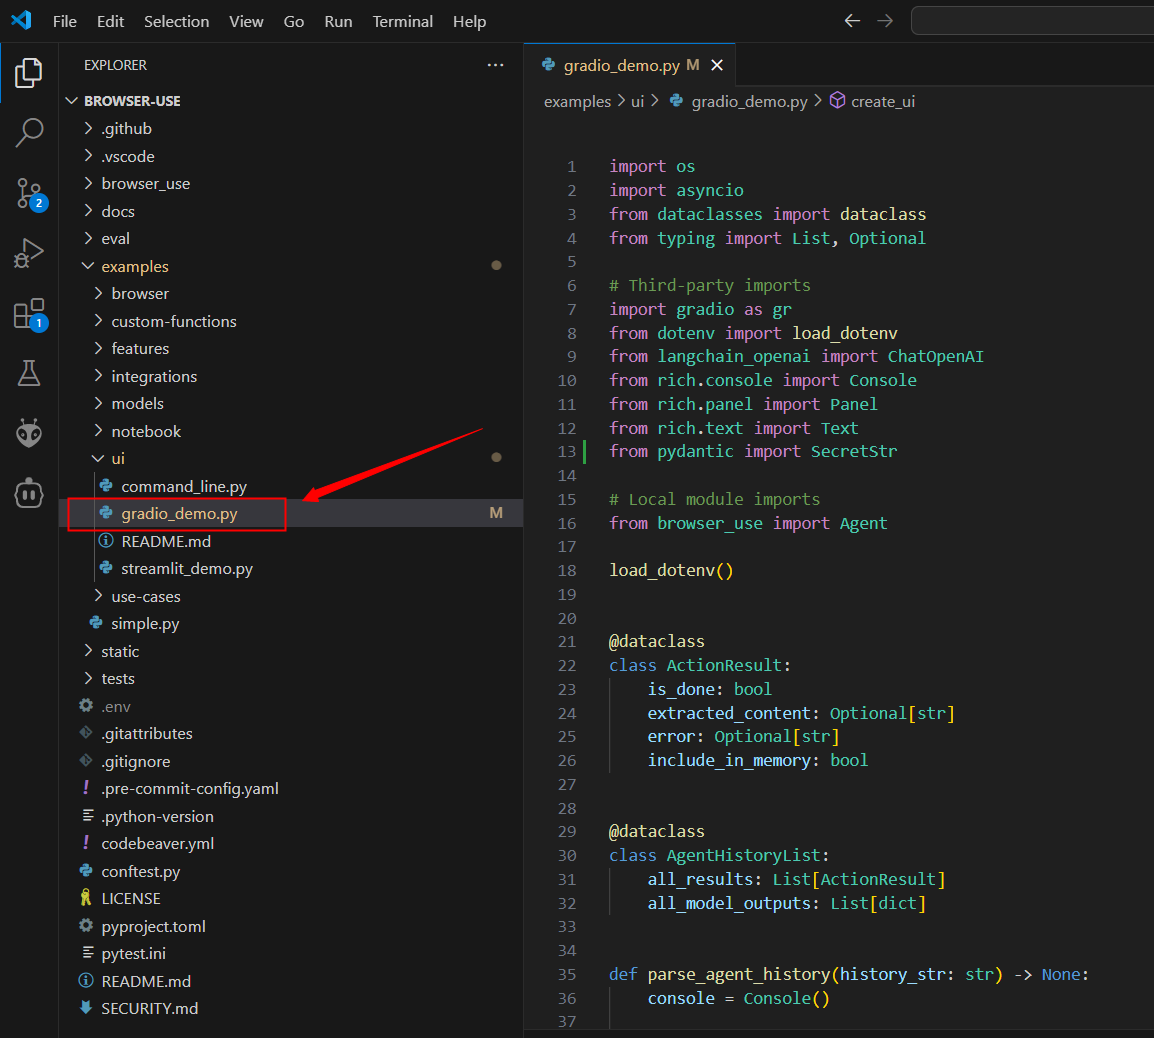Collapse the examples folder
1154x1038 pixels.
[291, 266]
